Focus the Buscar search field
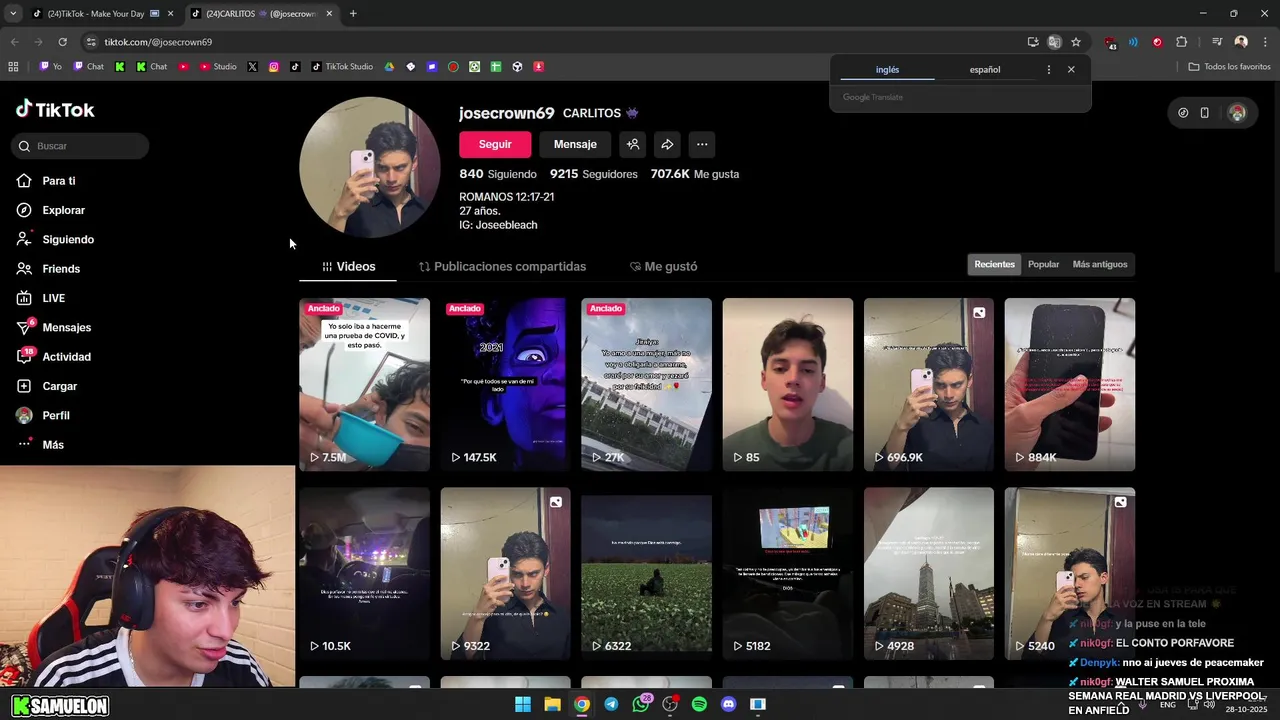Viewport: 1280px width, 720px height. coord(80,146)
